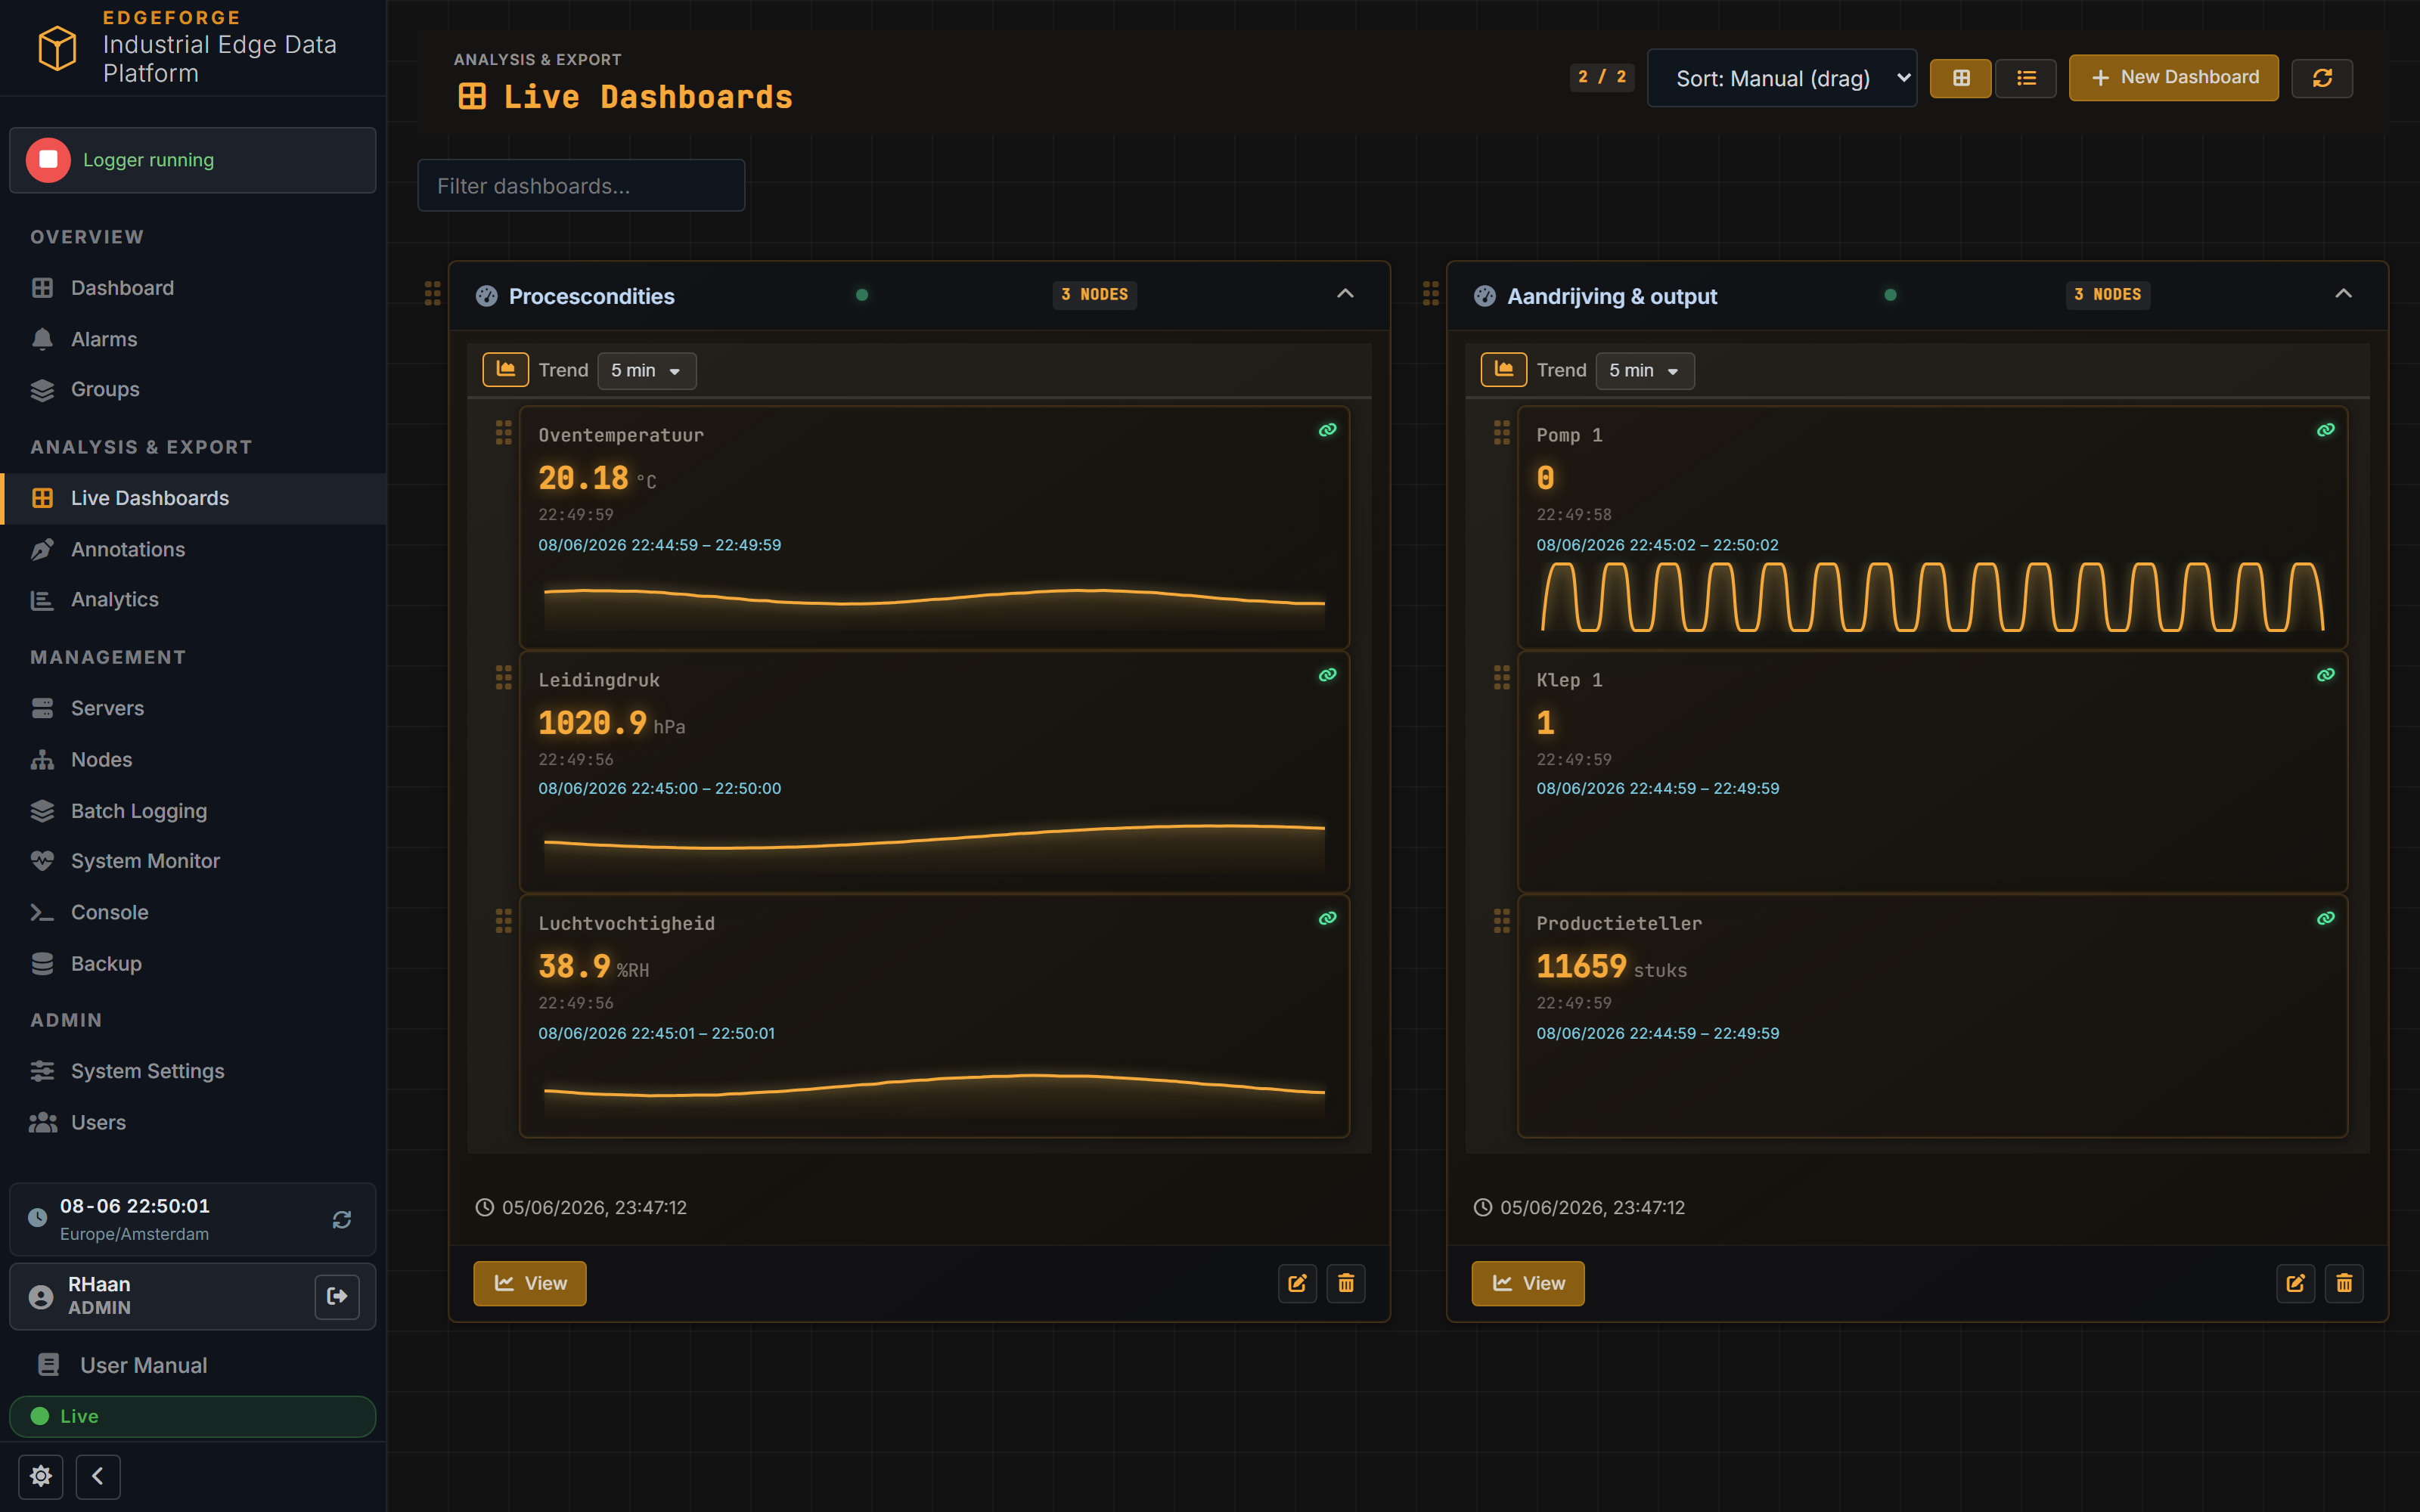Click the link icon on Leidingdruk tile
This screenshot has width=2420, height=1512.
[1327, 675]
